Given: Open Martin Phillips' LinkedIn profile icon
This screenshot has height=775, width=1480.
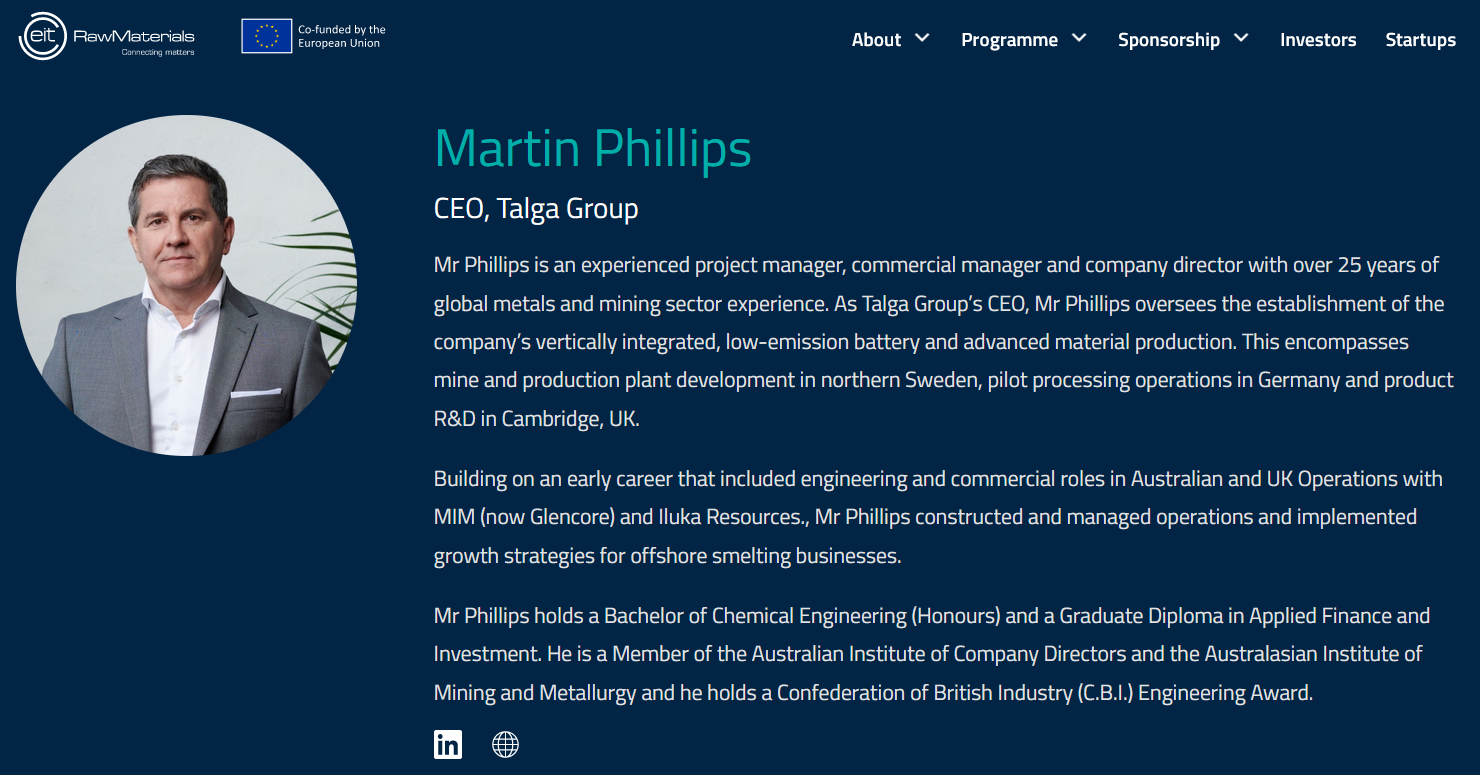Looking at the screenshot, I should (x=448, y=744).
